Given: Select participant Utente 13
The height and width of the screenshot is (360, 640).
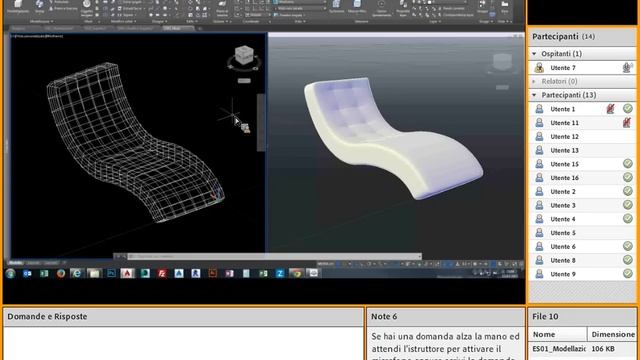Looking at the screenshot, I should (582, 150).
